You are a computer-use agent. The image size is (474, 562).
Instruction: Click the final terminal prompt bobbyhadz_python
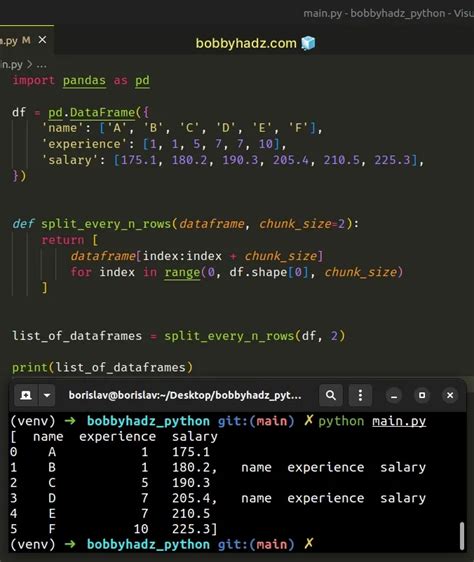coord(148,544)
